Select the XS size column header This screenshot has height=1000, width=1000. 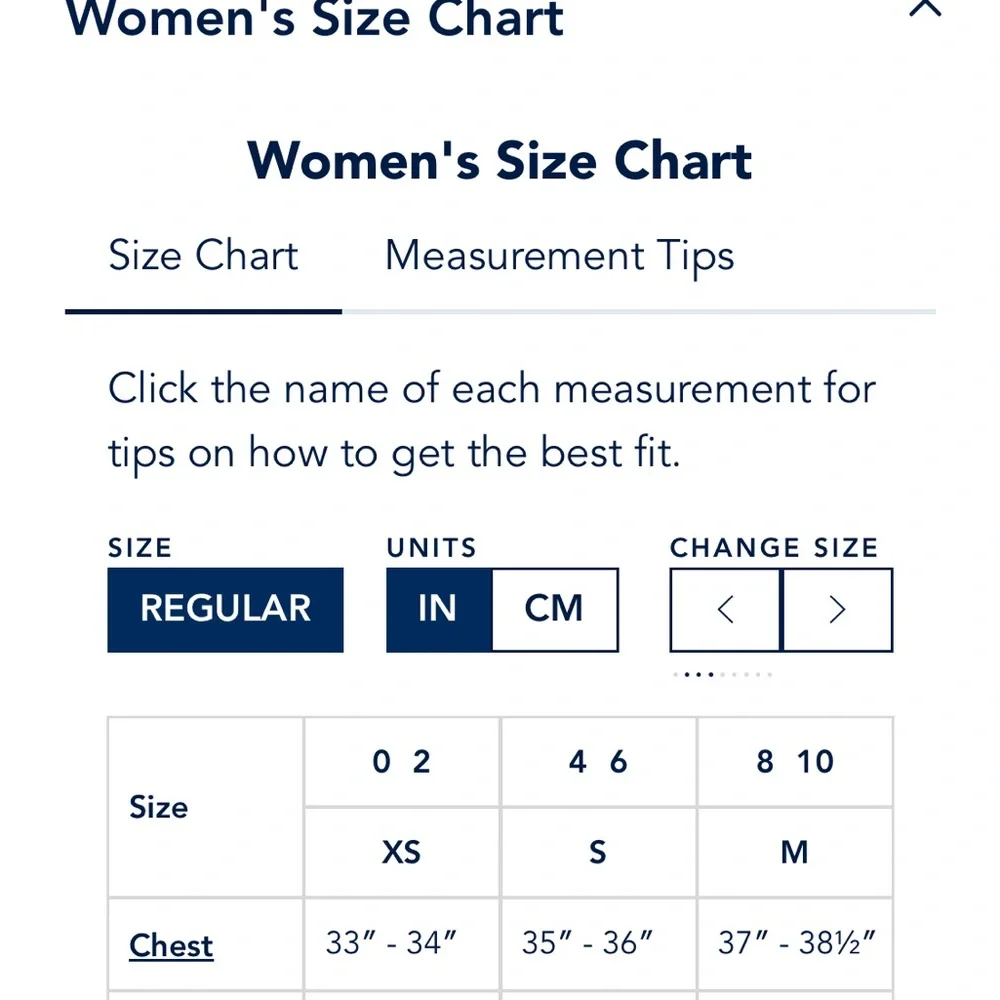coord(401,852)
